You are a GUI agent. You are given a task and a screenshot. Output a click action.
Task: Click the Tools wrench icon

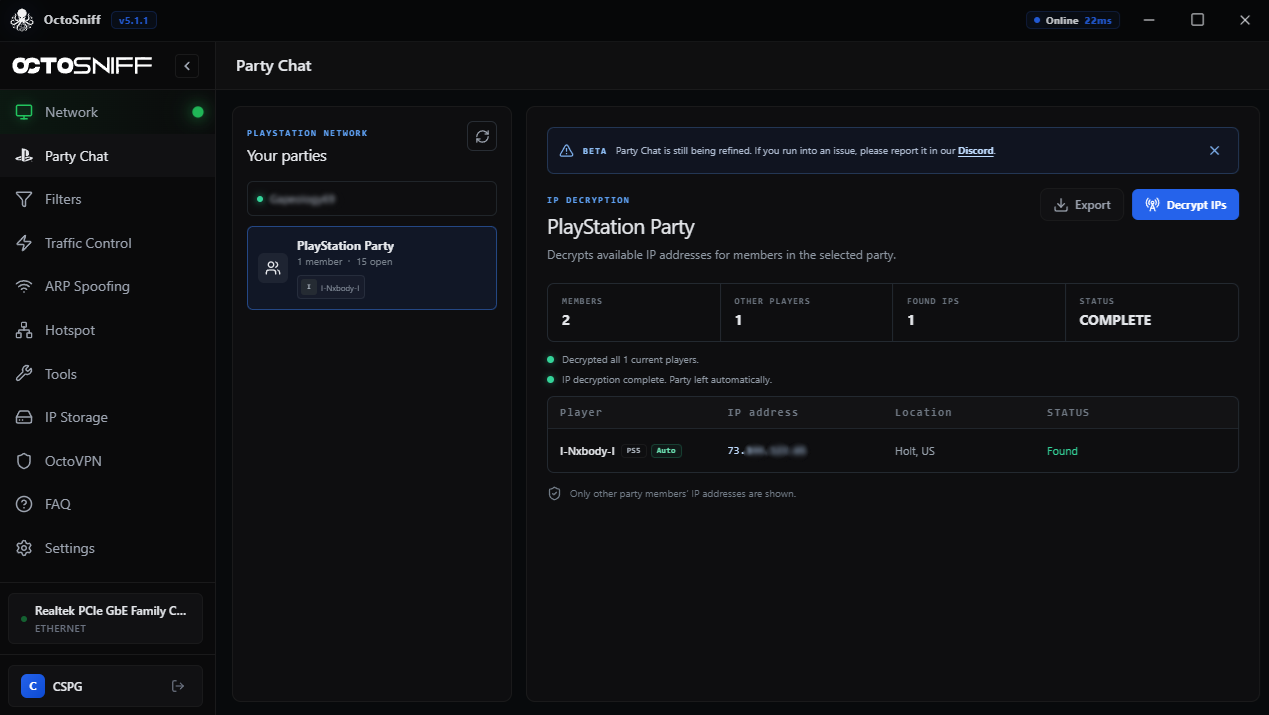pyautogui.click(x=25, y=374)
